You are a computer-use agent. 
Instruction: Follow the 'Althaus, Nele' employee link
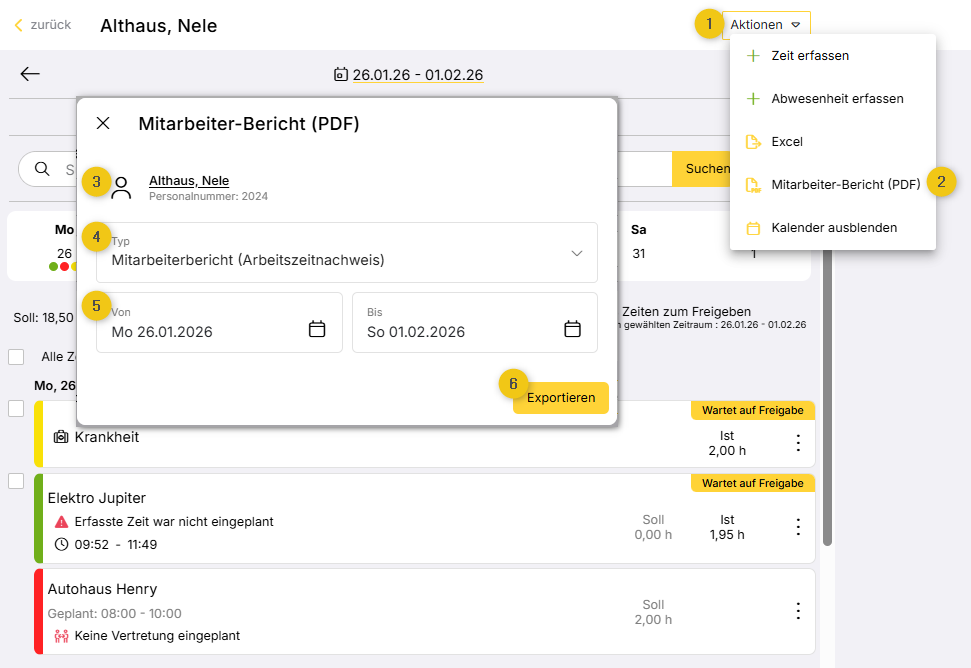pos(189,181)
